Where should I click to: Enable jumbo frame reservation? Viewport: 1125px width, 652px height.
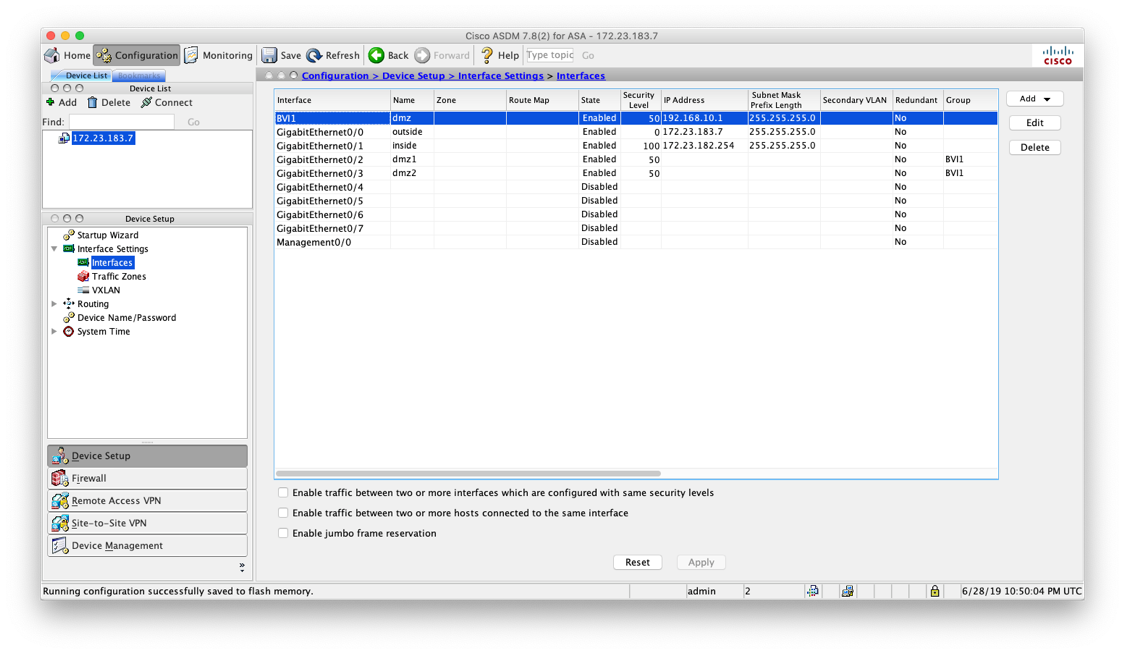point(283,532)
